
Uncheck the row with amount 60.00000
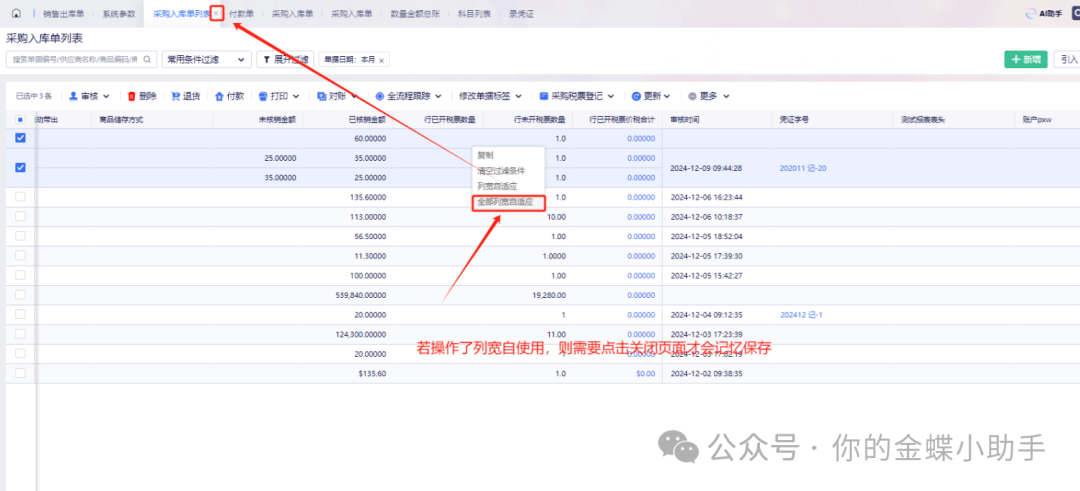tap(20, 138)
